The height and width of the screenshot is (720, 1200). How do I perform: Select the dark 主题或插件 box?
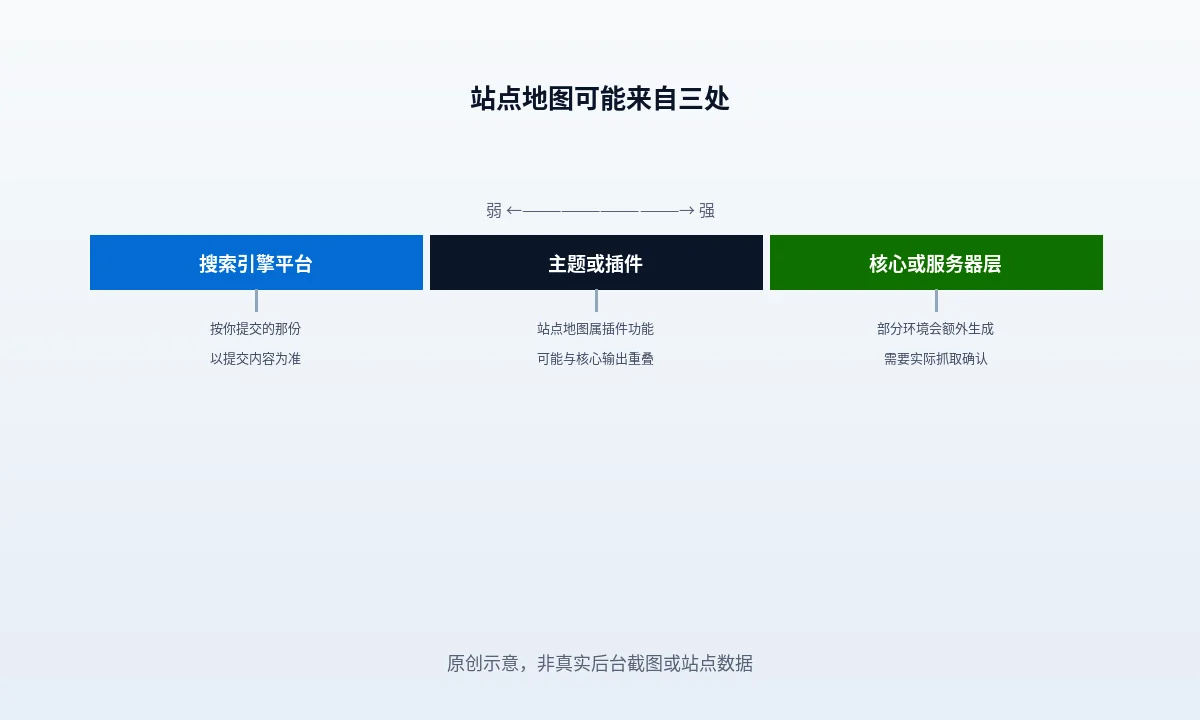click(x=596, y=263)
